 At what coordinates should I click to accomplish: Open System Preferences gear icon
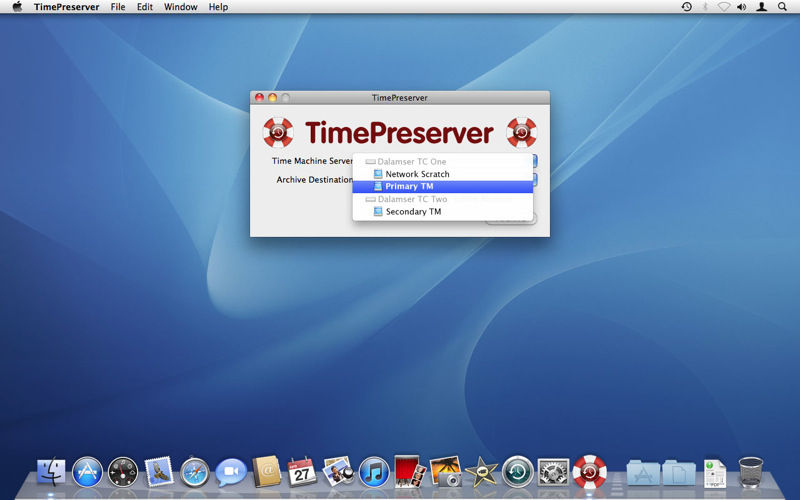pos(553,471)
